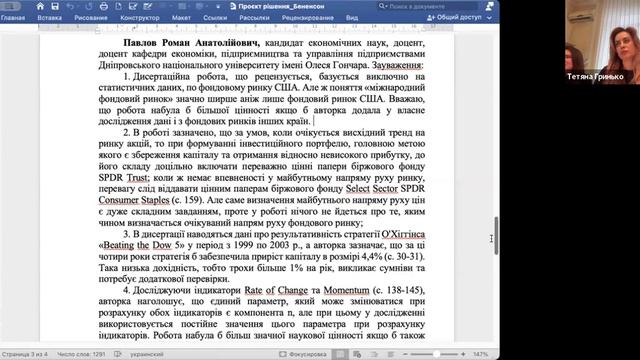Click the underlined word Зауваження
The image size is (640, 360).
pyautogui.click(x=397, y=65)
